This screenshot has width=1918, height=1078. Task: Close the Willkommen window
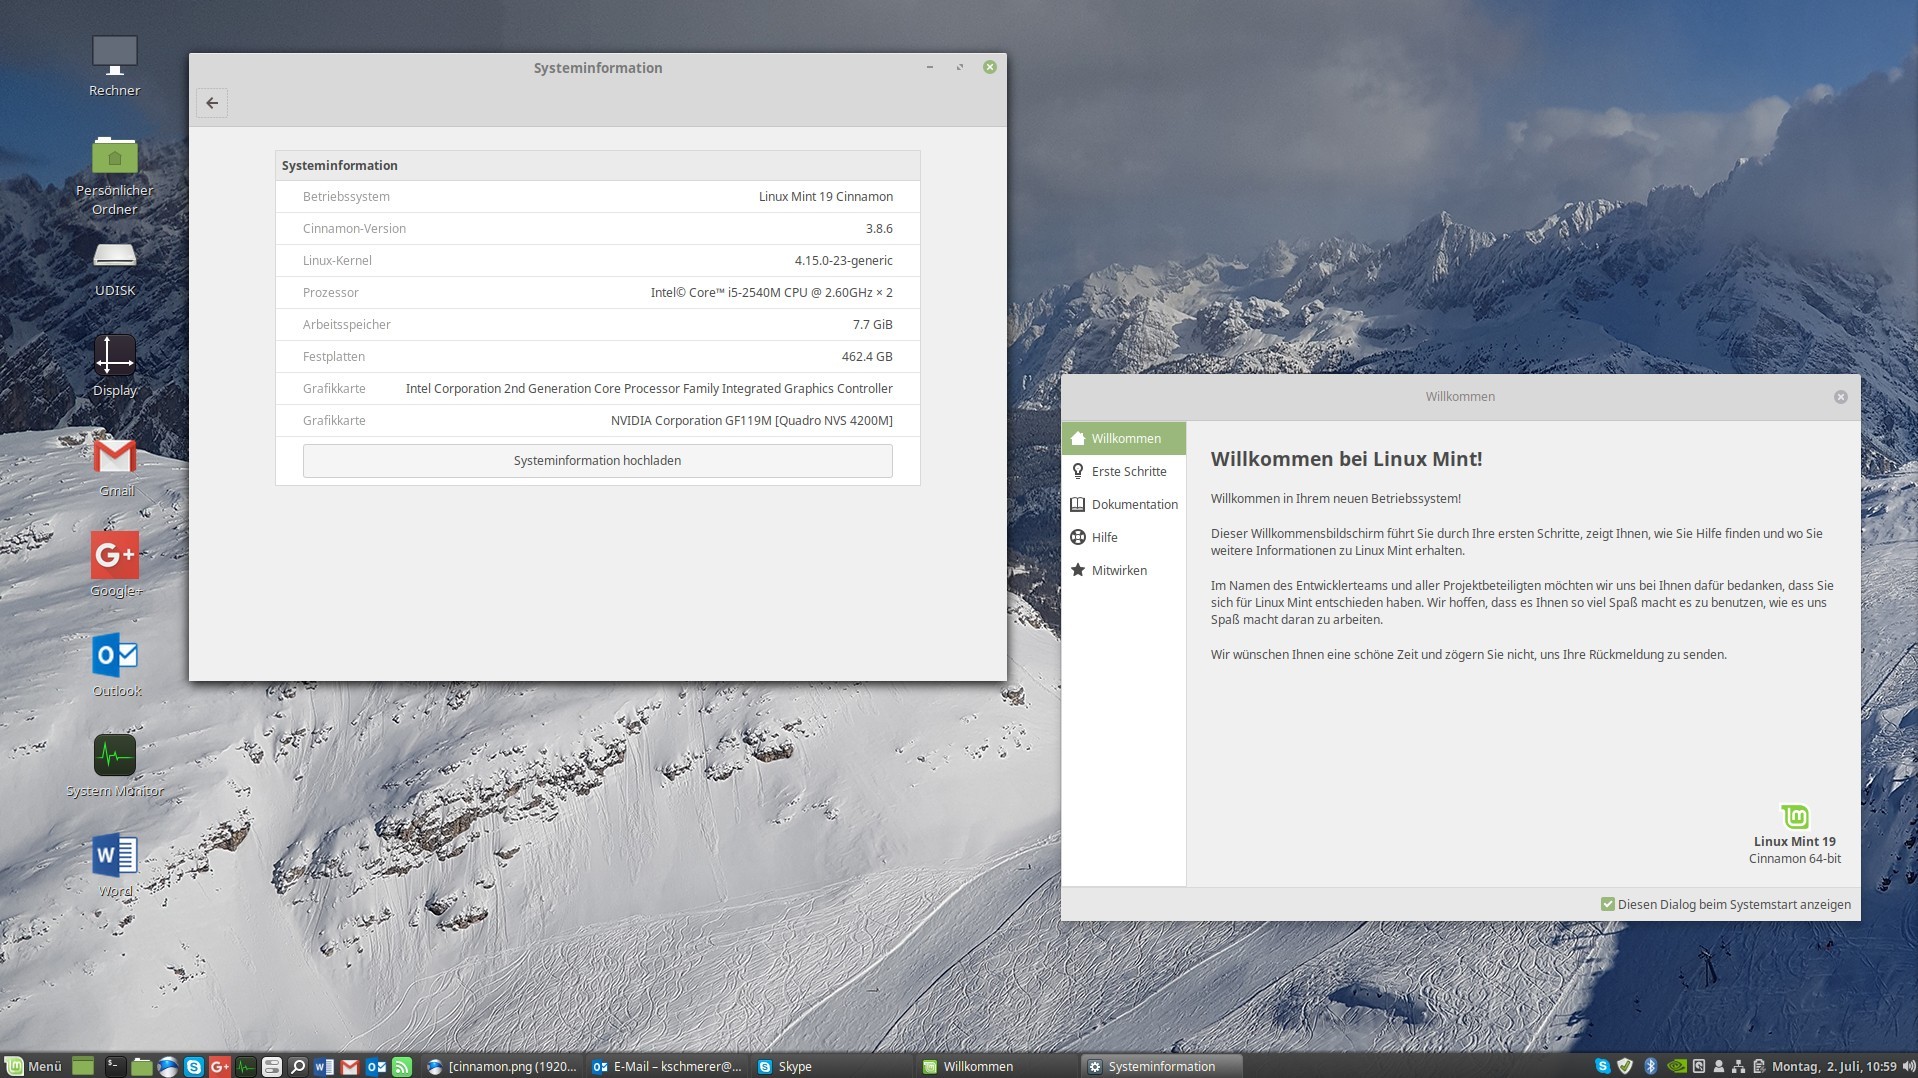(1840, 397)
